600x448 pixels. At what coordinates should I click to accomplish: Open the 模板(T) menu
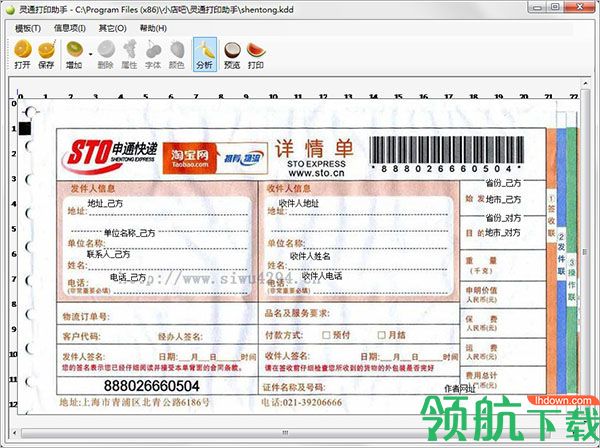28,28
